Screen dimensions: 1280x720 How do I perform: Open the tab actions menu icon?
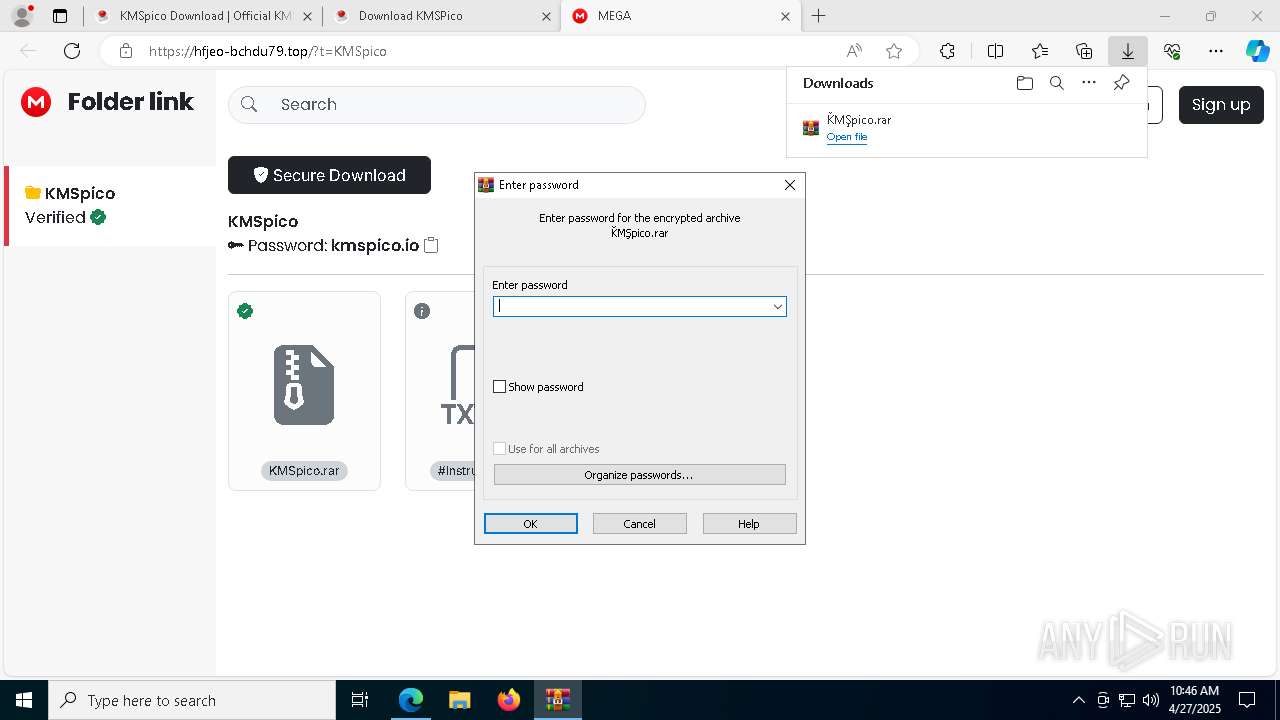pyautogui.click(x=60, y=16)
